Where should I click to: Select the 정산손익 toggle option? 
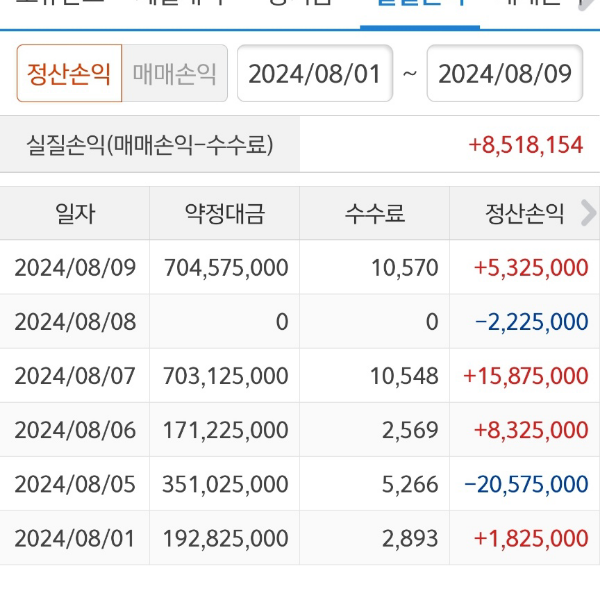pos(69,74)
